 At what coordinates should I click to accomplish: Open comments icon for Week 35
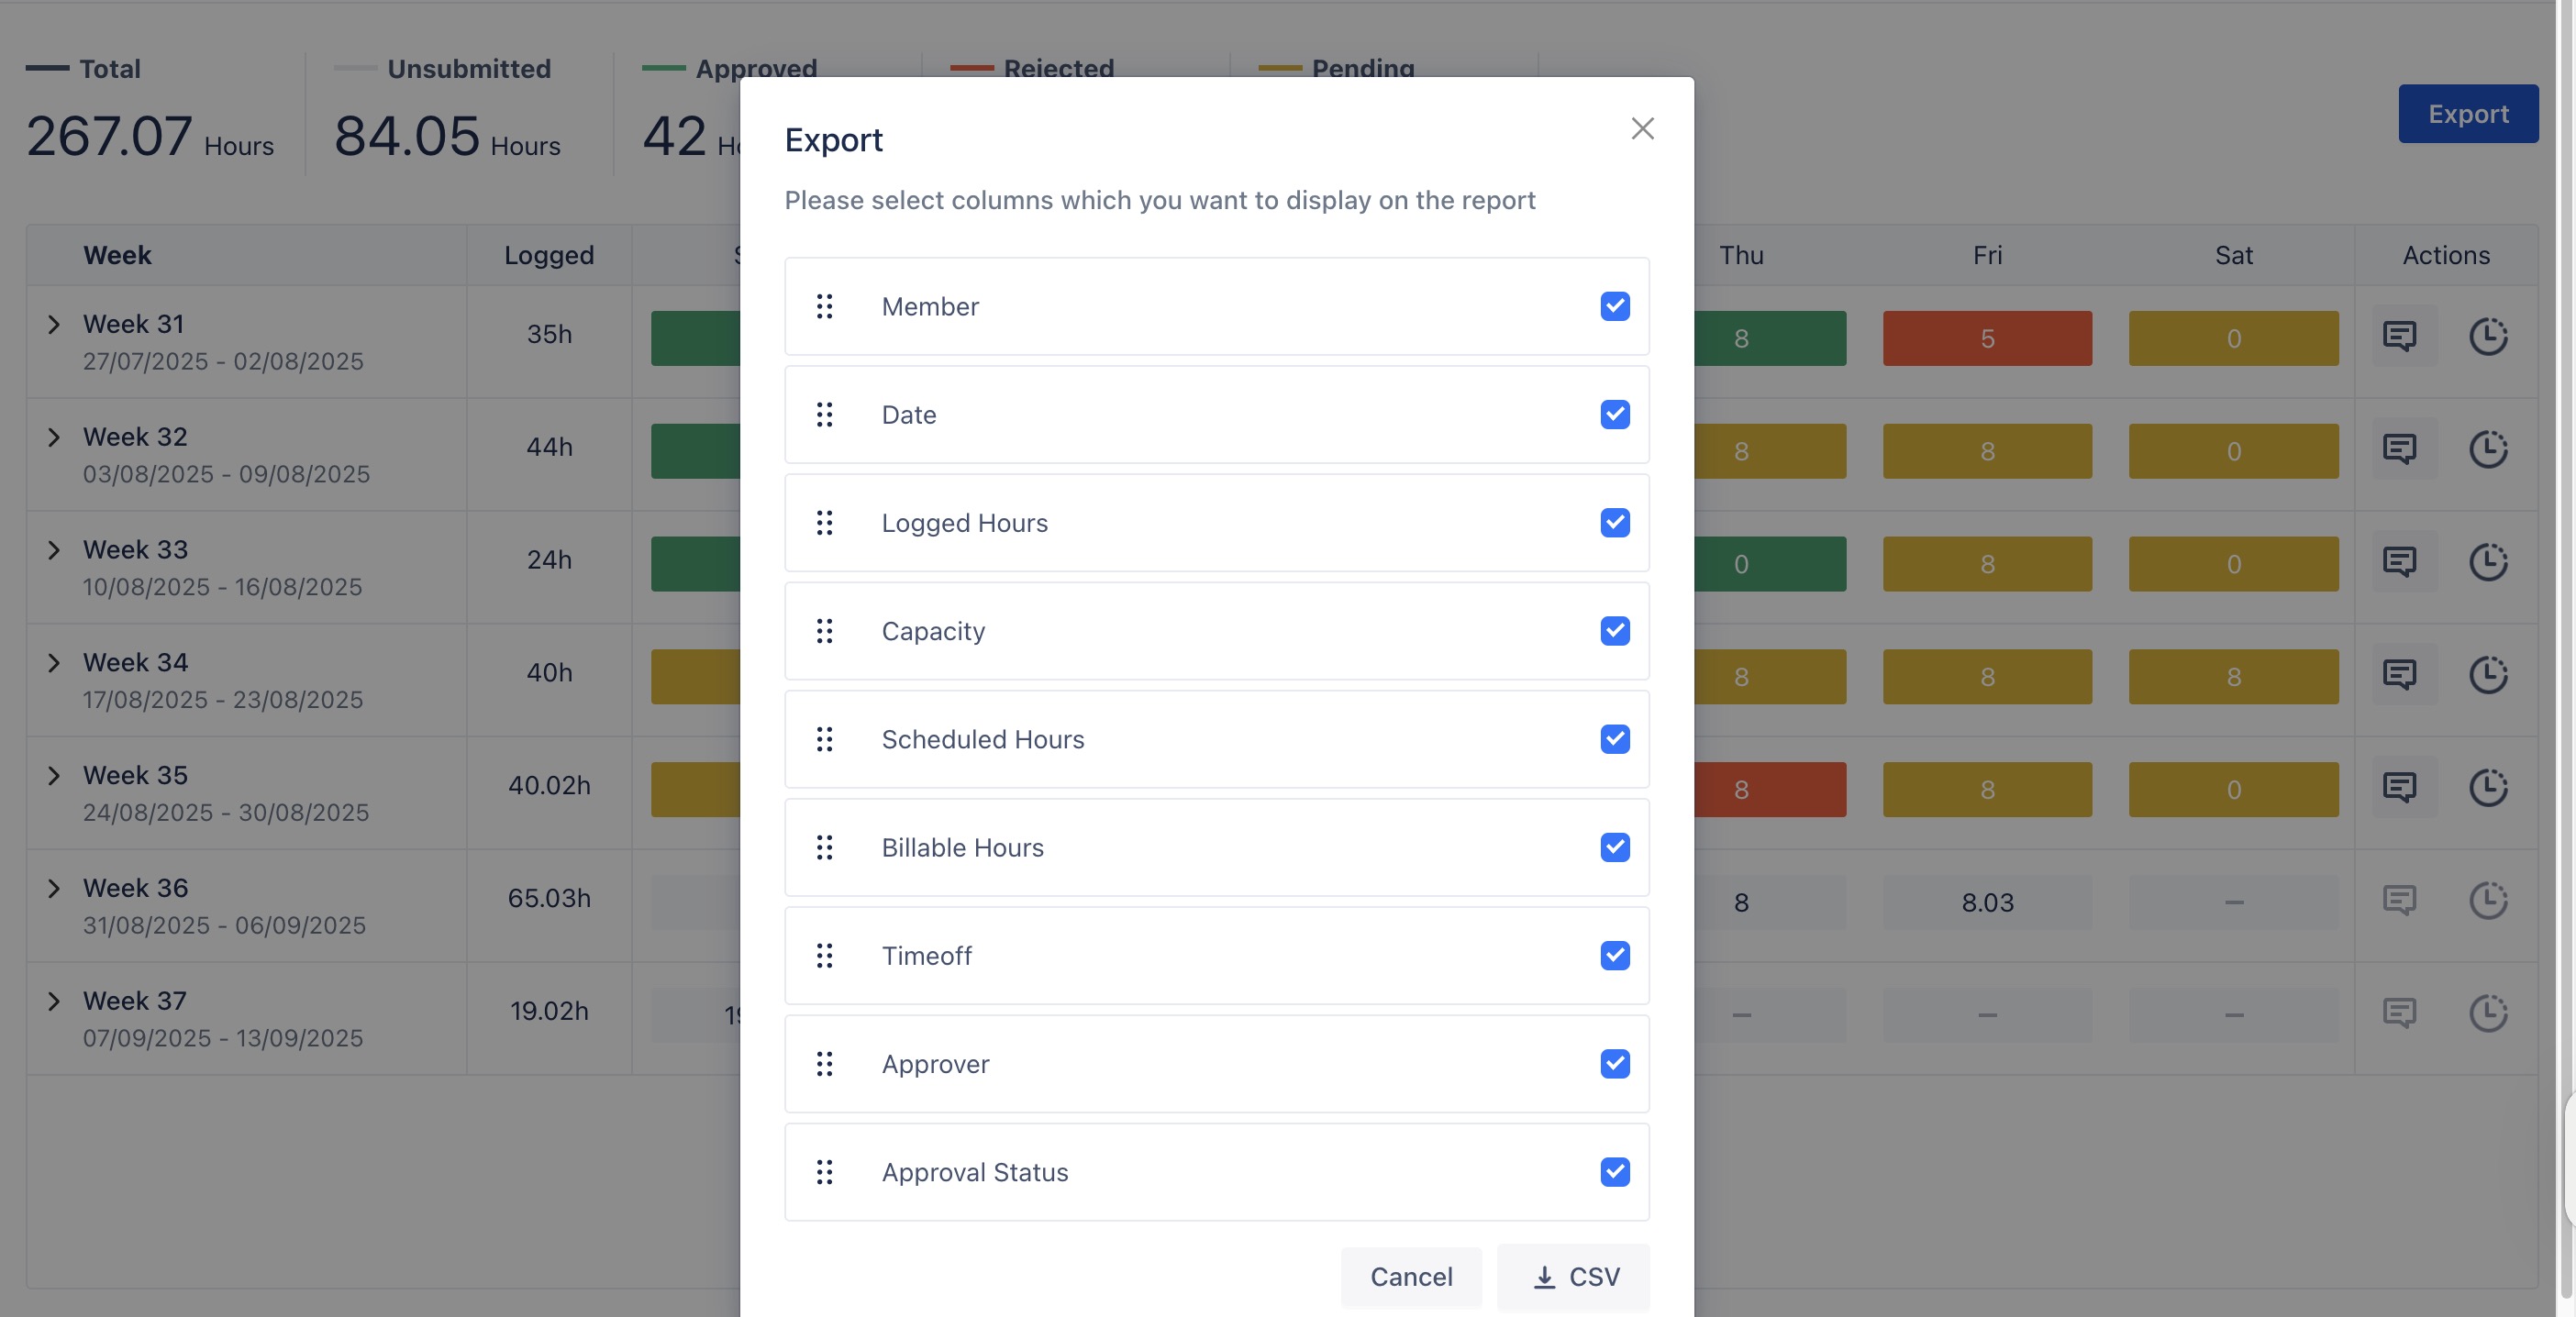pyautogui.click(x=2399, y=788)
